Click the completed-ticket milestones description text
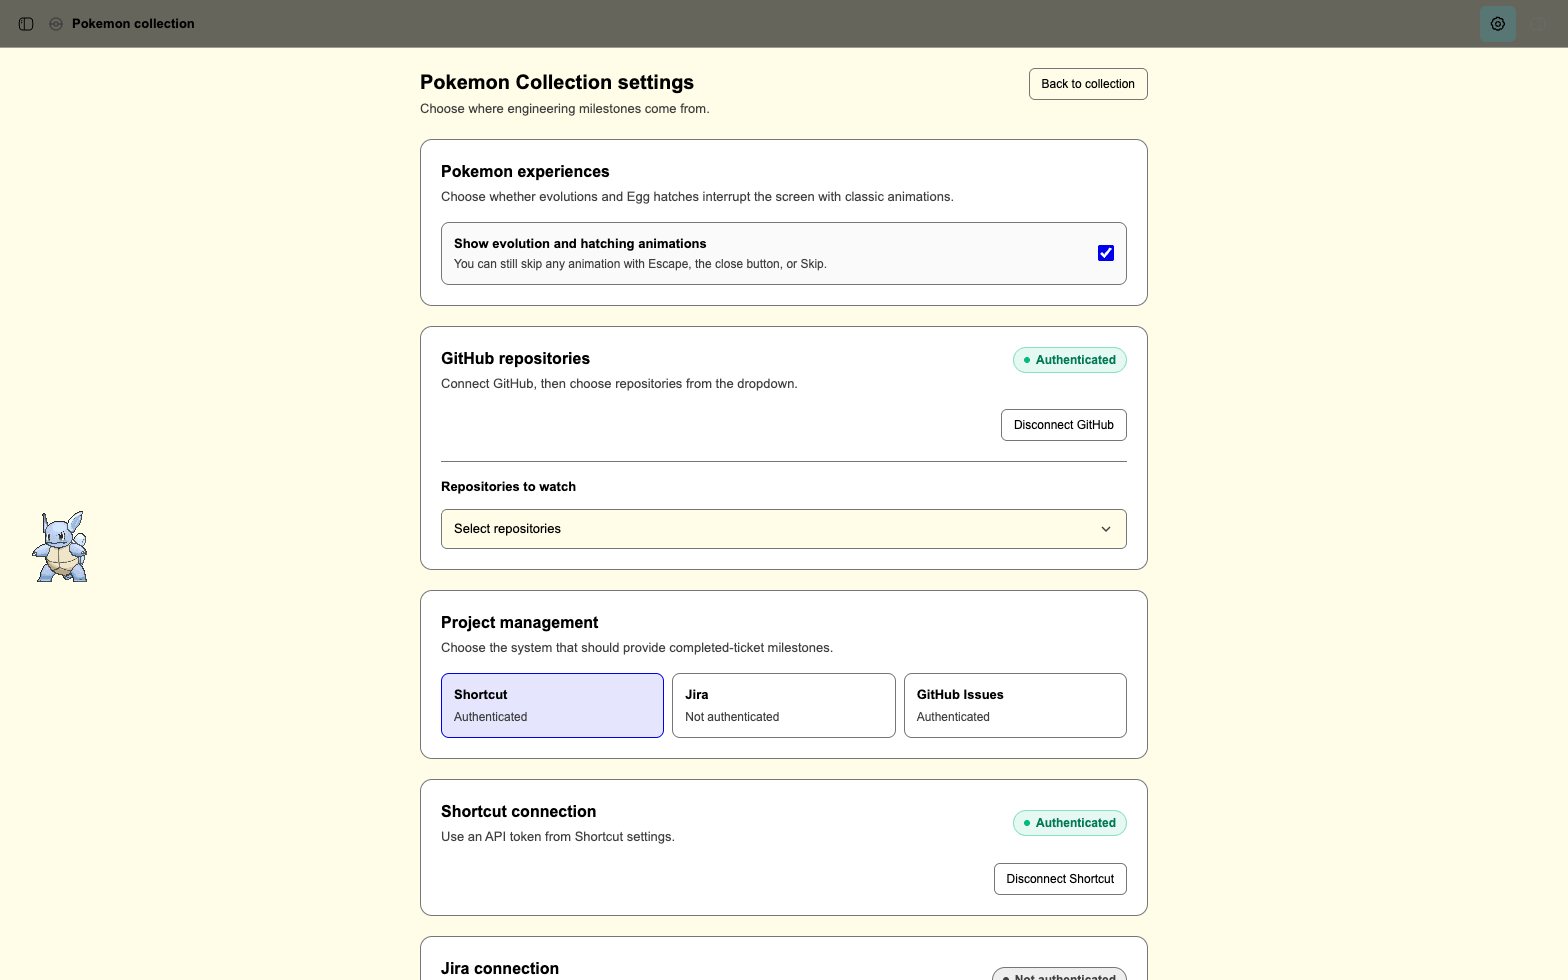Viewport: 1568px width, 980px height. coord(637,648)
